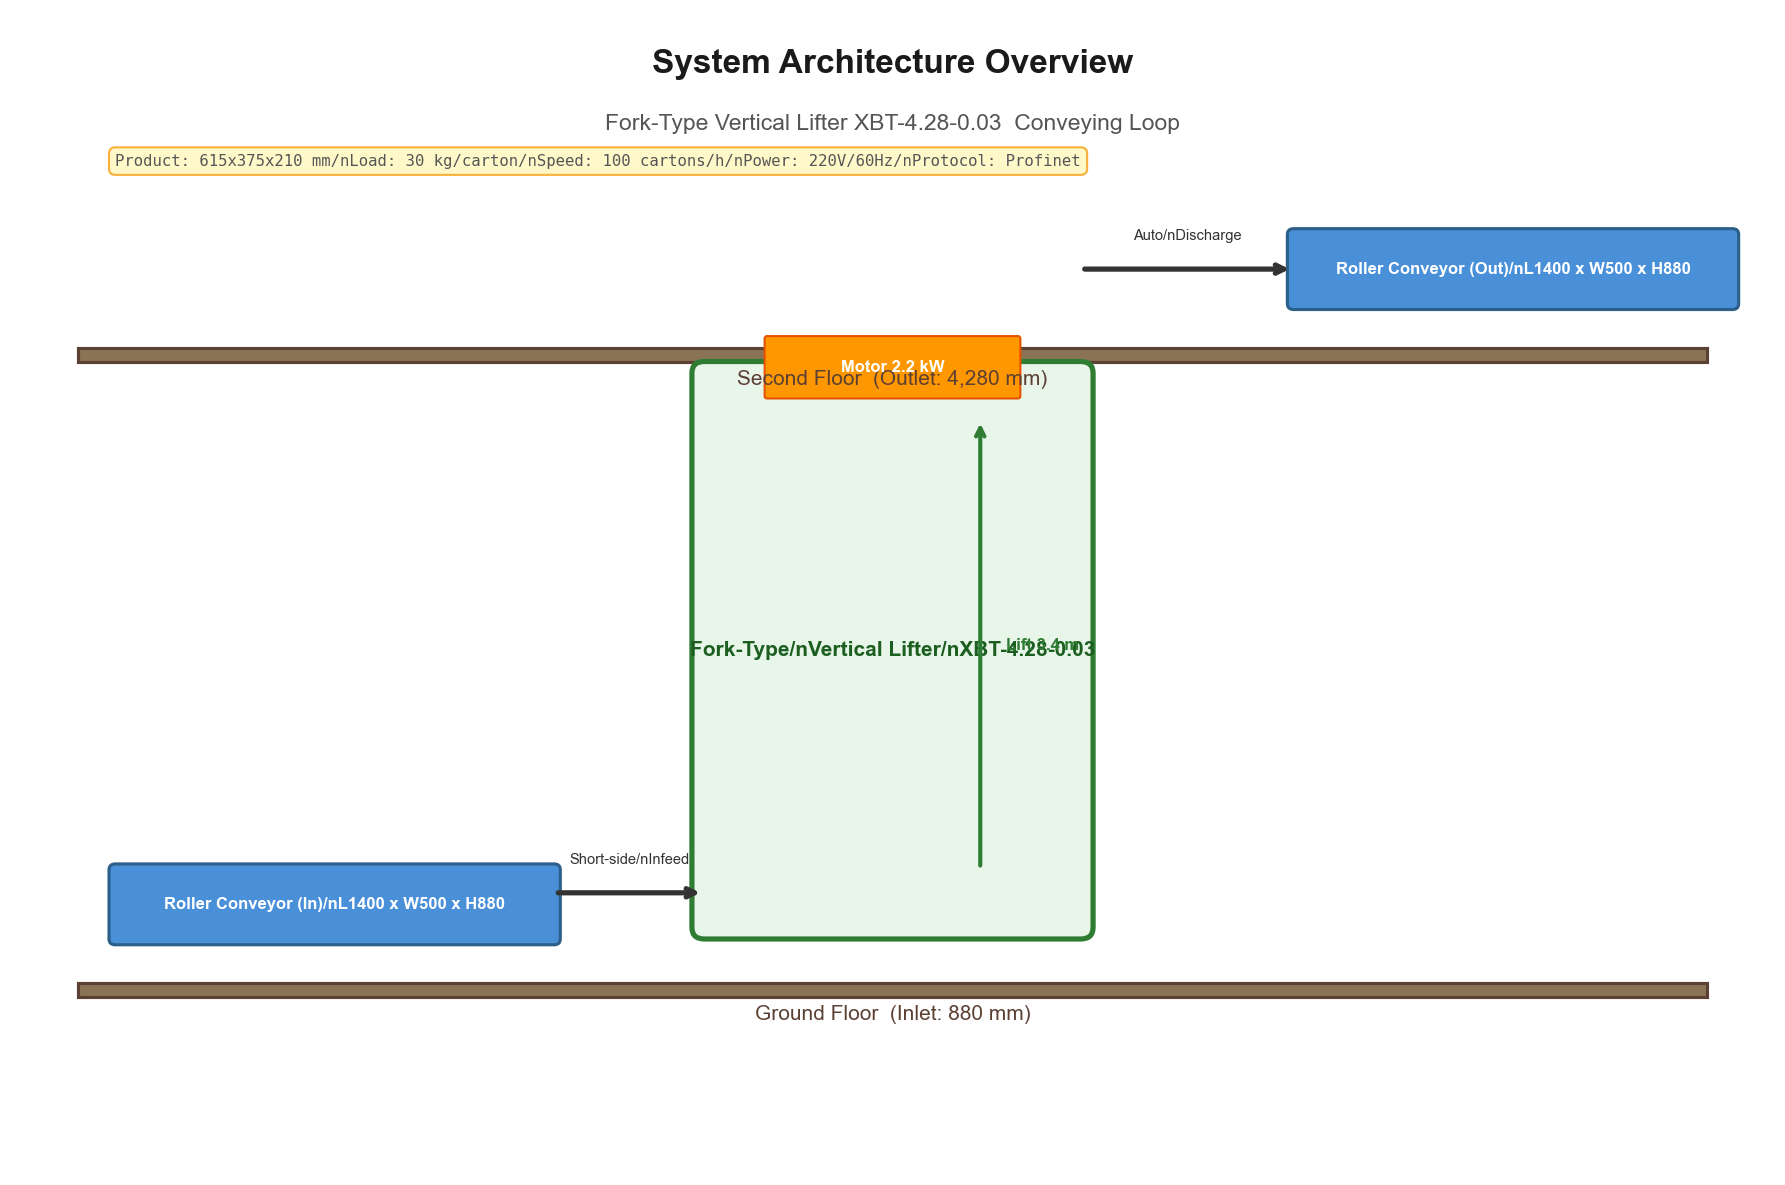Click the green arrowhead at top of lift
1785x1185 pixels.
(x=980, y=432)
